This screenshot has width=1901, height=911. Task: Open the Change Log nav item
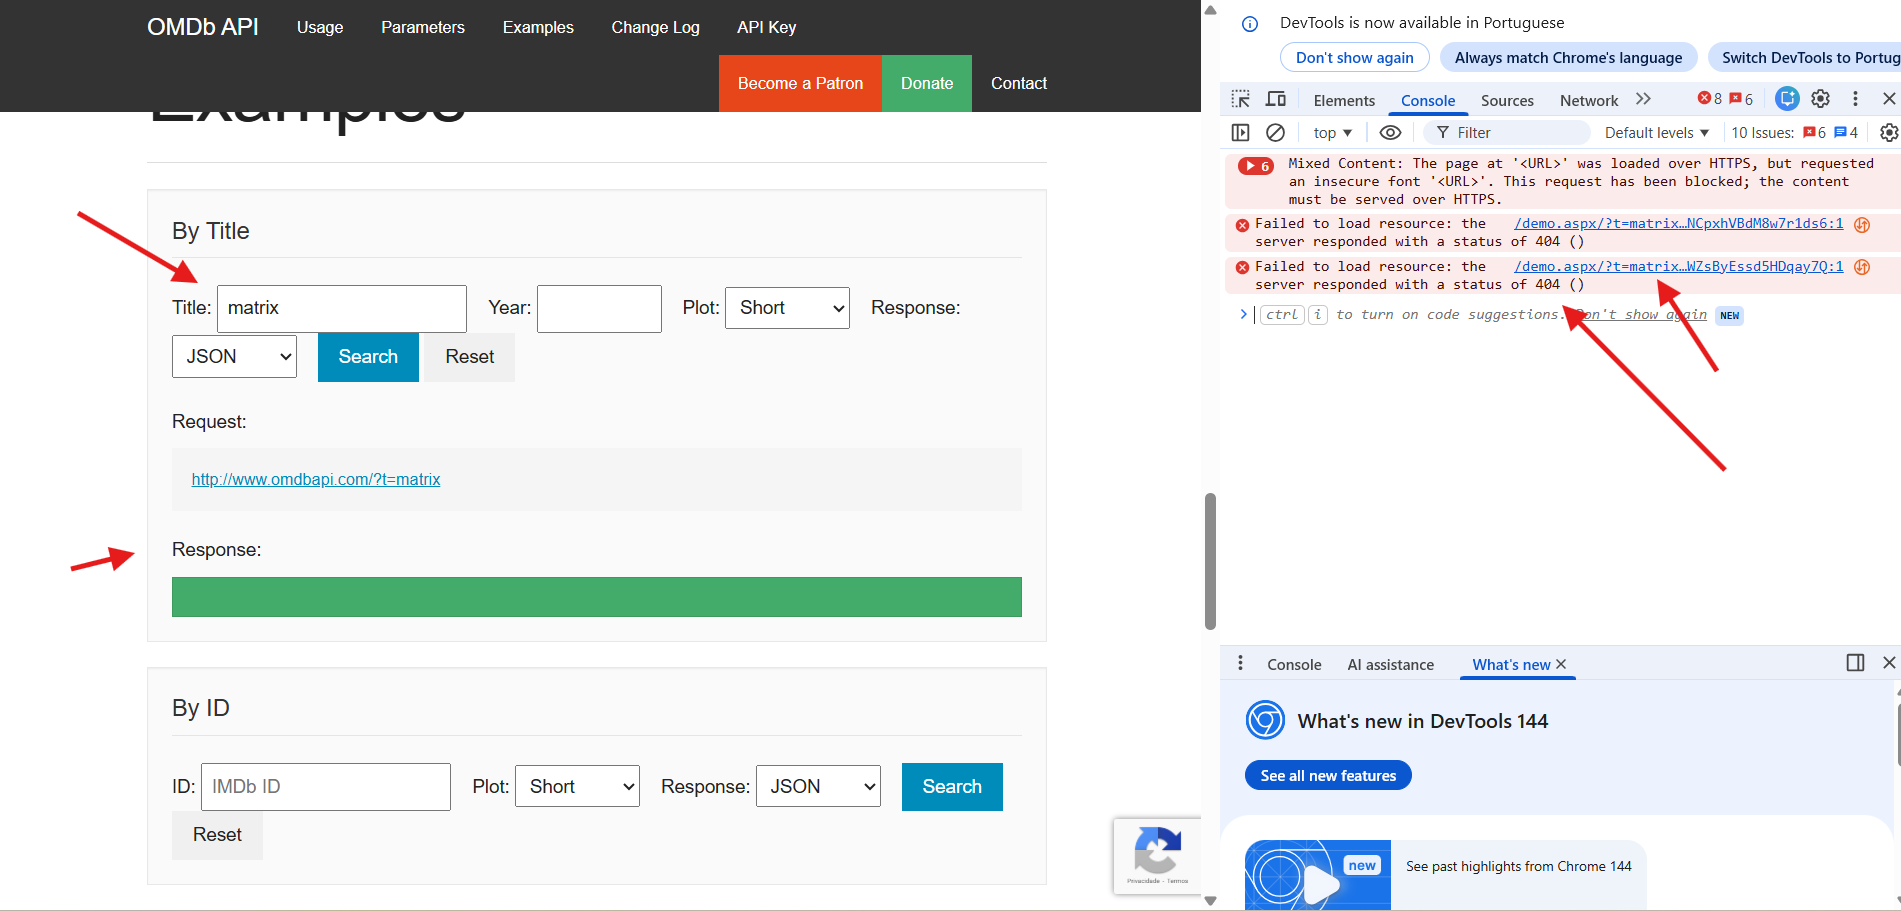pyautogui.click(x=655, y=27)
